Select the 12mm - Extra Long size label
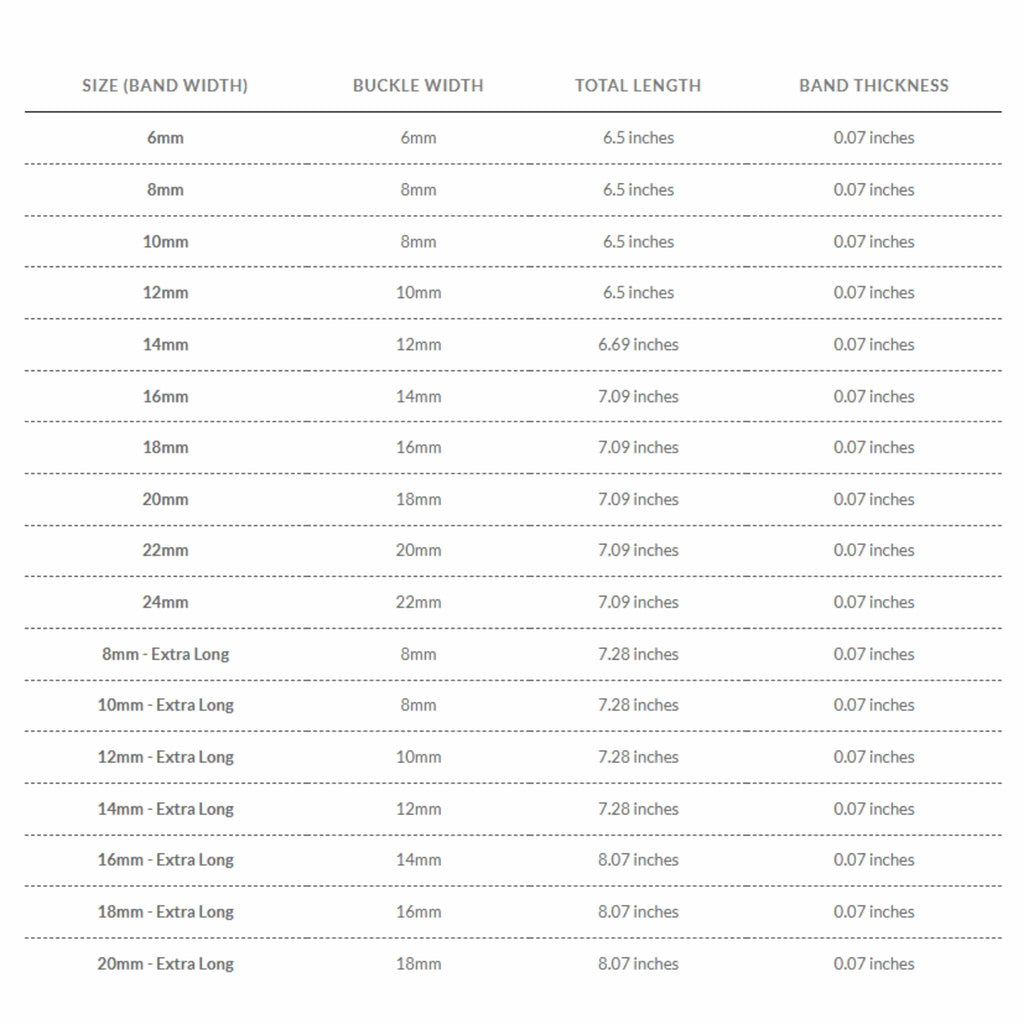Viewport: 1024px width, 1024px height. pyautogui.click(x=165, y=757)
